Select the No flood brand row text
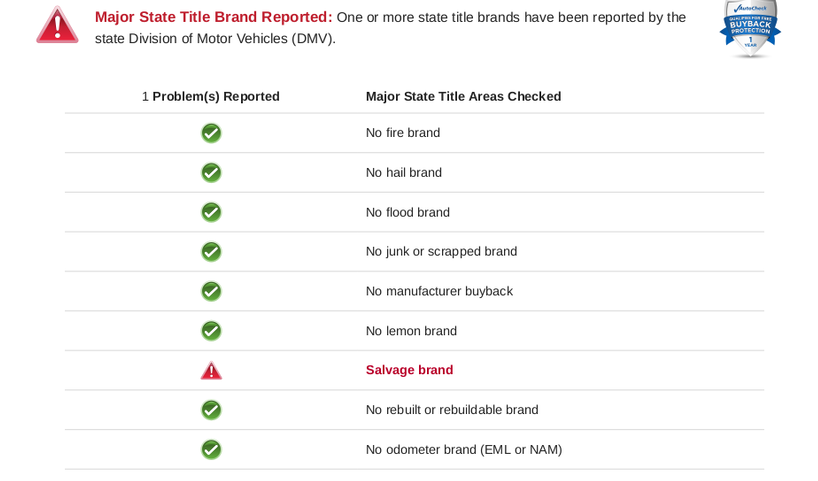This screenshot has width=818, height=481. (x=407, y=212)
